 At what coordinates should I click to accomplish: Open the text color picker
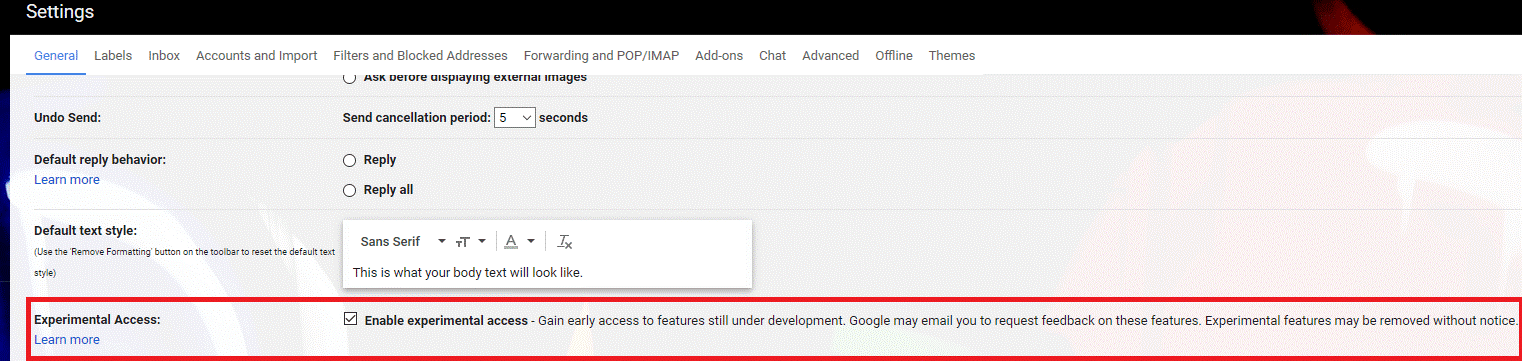pyautogui.click(x=519, y=242)
